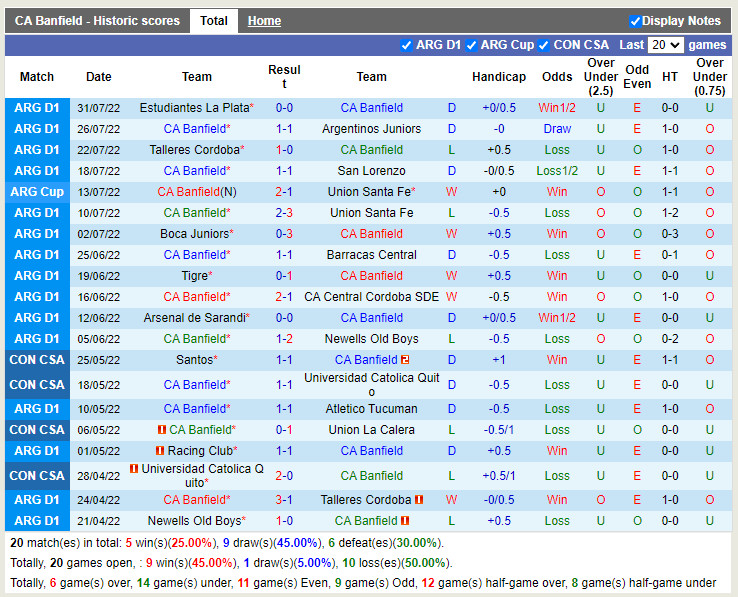Viewport: 738px width, 597px height.
Task: Select the Total tab
Action: [213, 21]
